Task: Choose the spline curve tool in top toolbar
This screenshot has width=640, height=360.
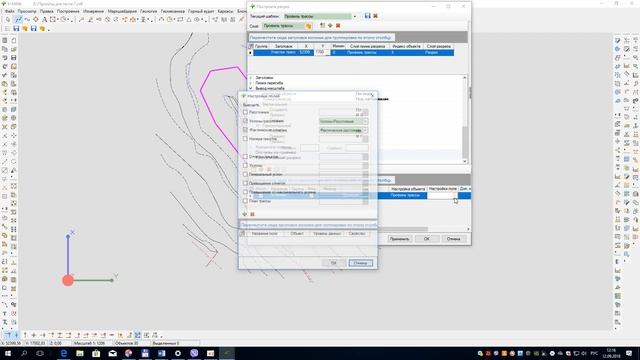Action: 27,20
